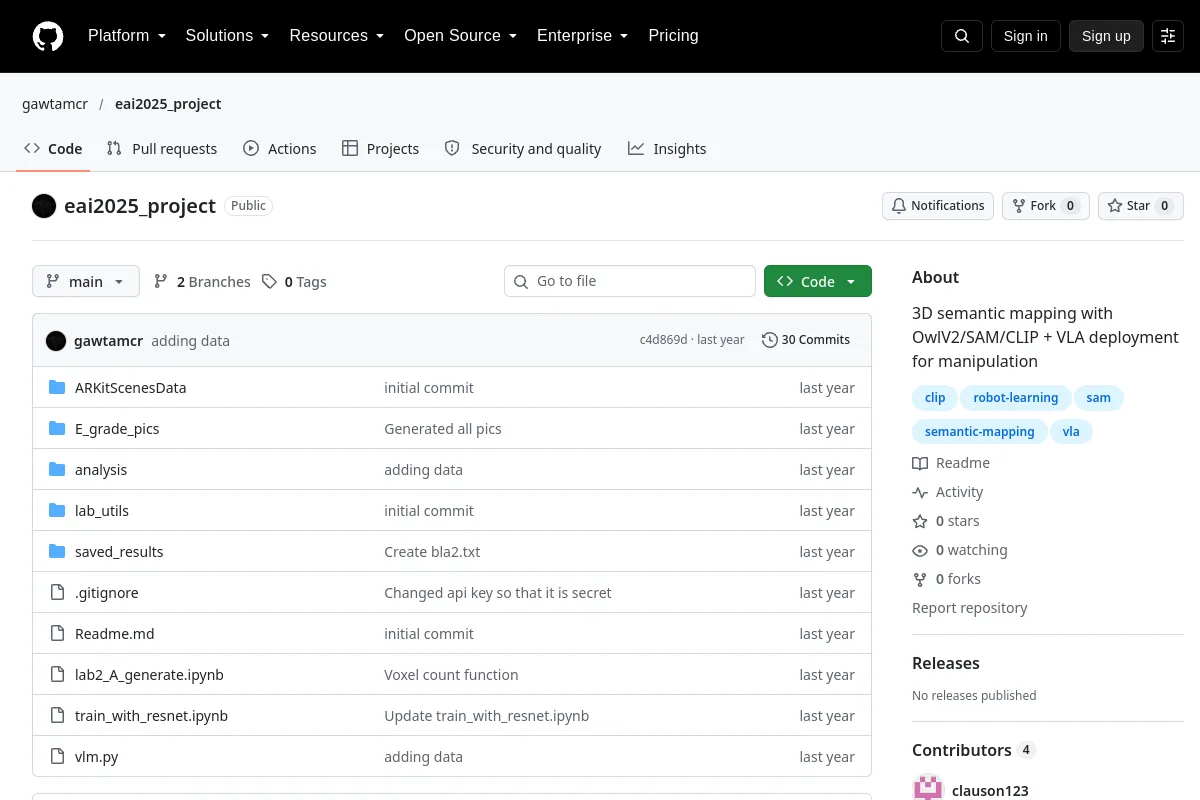Click the lab_utils folder icon
Viewport: 1200px width, 800px height.
[57, 511]
